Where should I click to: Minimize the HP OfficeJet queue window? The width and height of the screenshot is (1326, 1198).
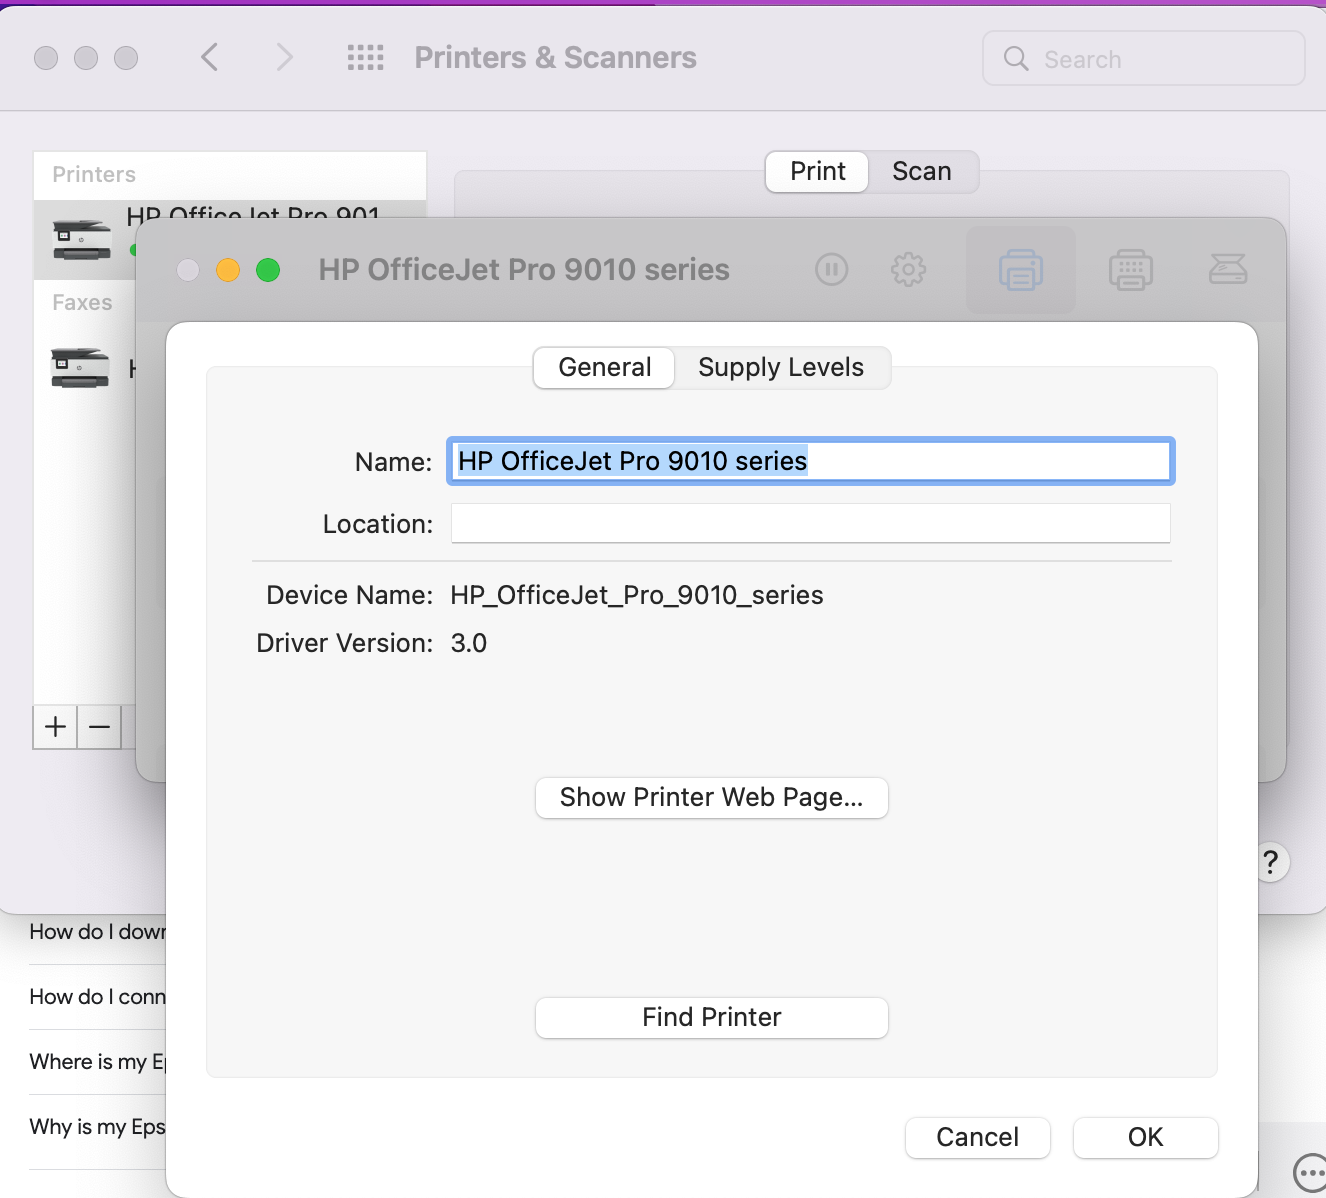click(x=228, y=270)
